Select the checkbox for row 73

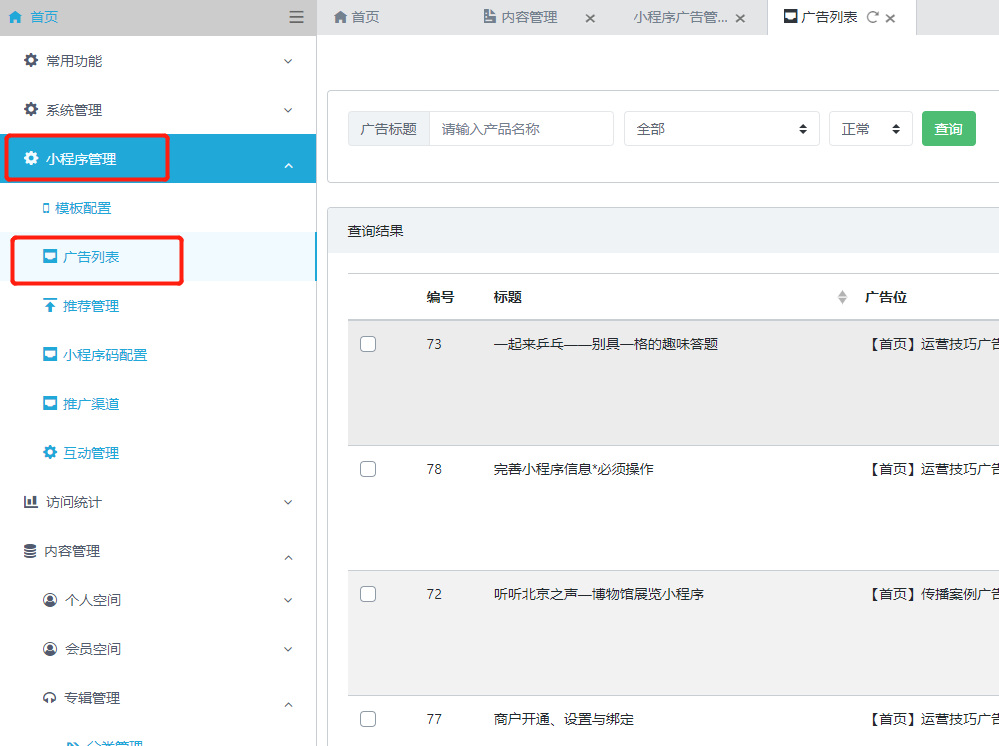368,344
